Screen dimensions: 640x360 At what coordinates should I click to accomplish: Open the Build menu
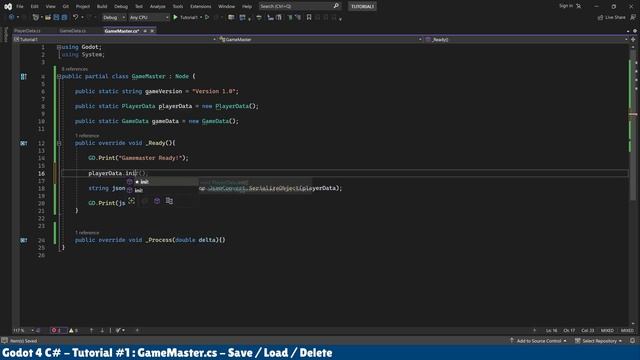[102, 7]
